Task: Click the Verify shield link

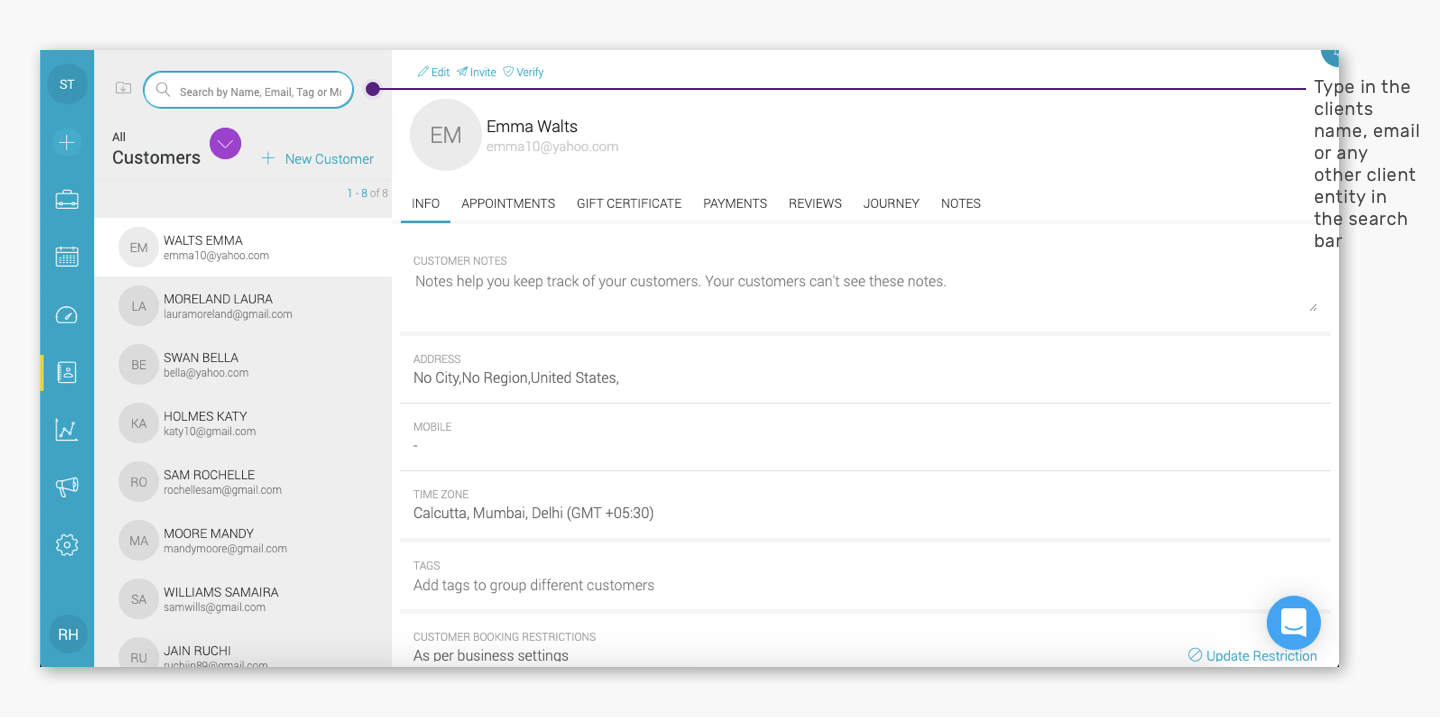Action: tap(523, 72)
